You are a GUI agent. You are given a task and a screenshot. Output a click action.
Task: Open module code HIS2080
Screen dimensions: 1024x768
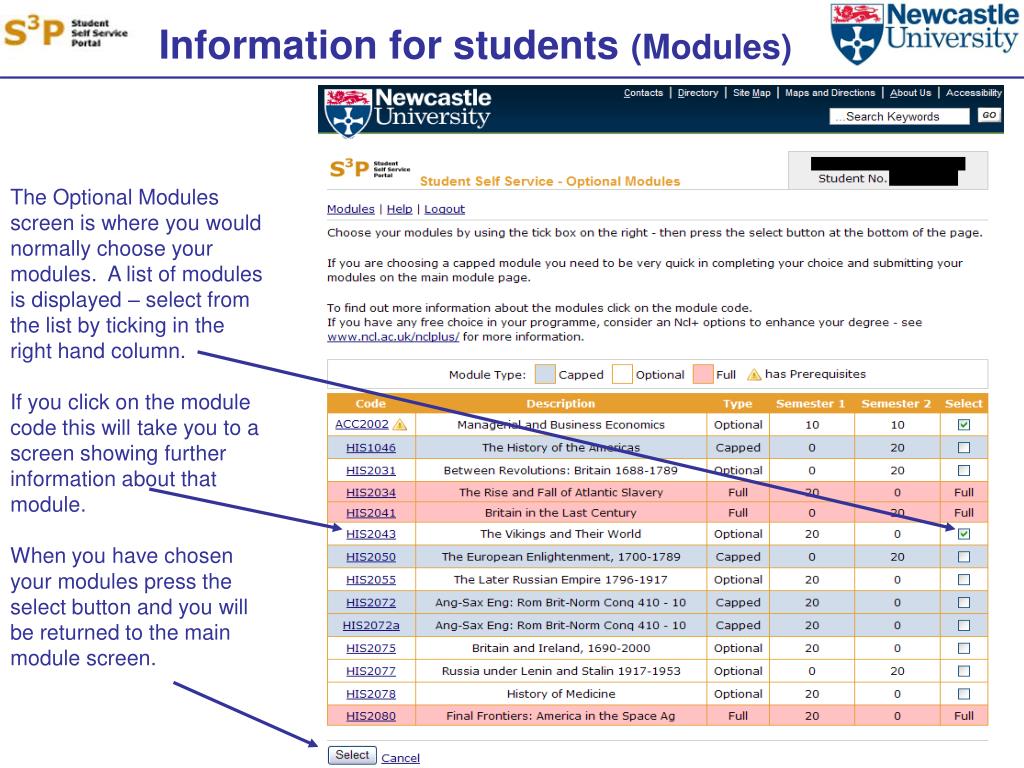click(x=371, y=716)
